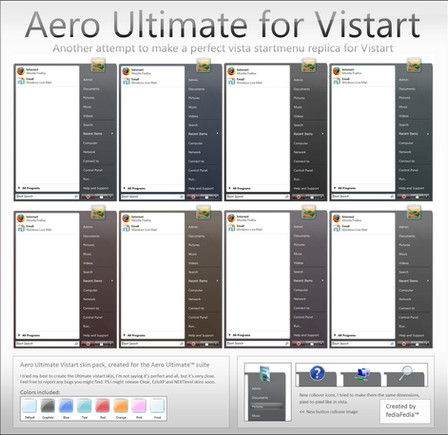Select the Teal color swatch

click(x=84, y=406)
